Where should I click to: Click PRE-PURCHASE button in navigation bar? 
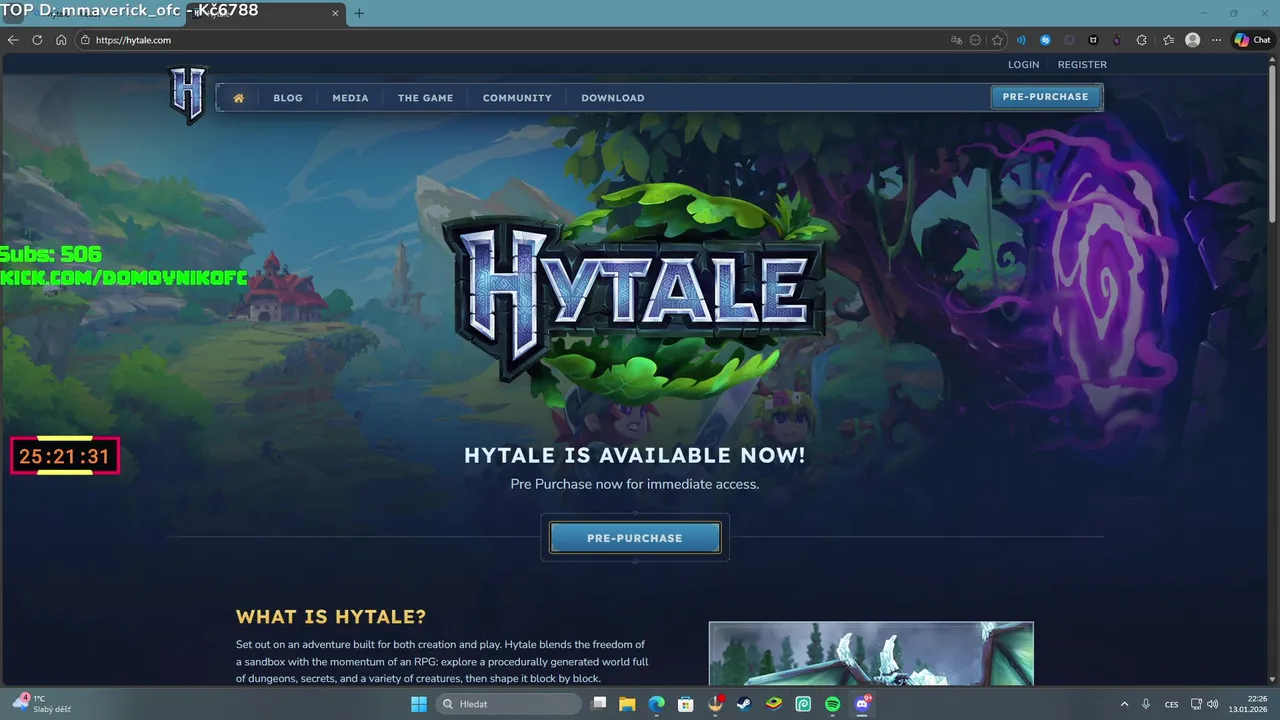[1046, 97]
